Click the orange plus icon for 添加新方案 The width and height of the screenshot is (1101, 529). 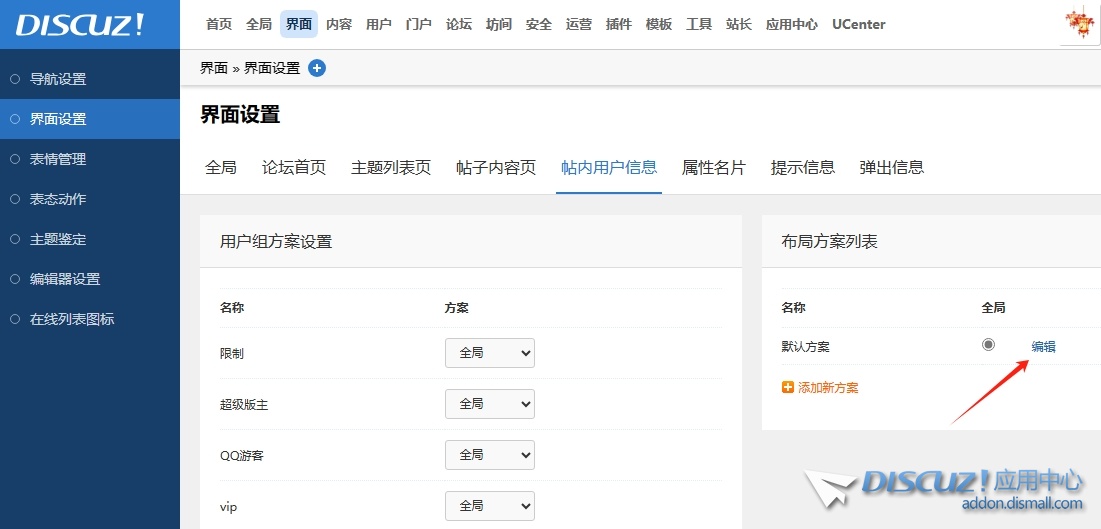click(787, 387)
